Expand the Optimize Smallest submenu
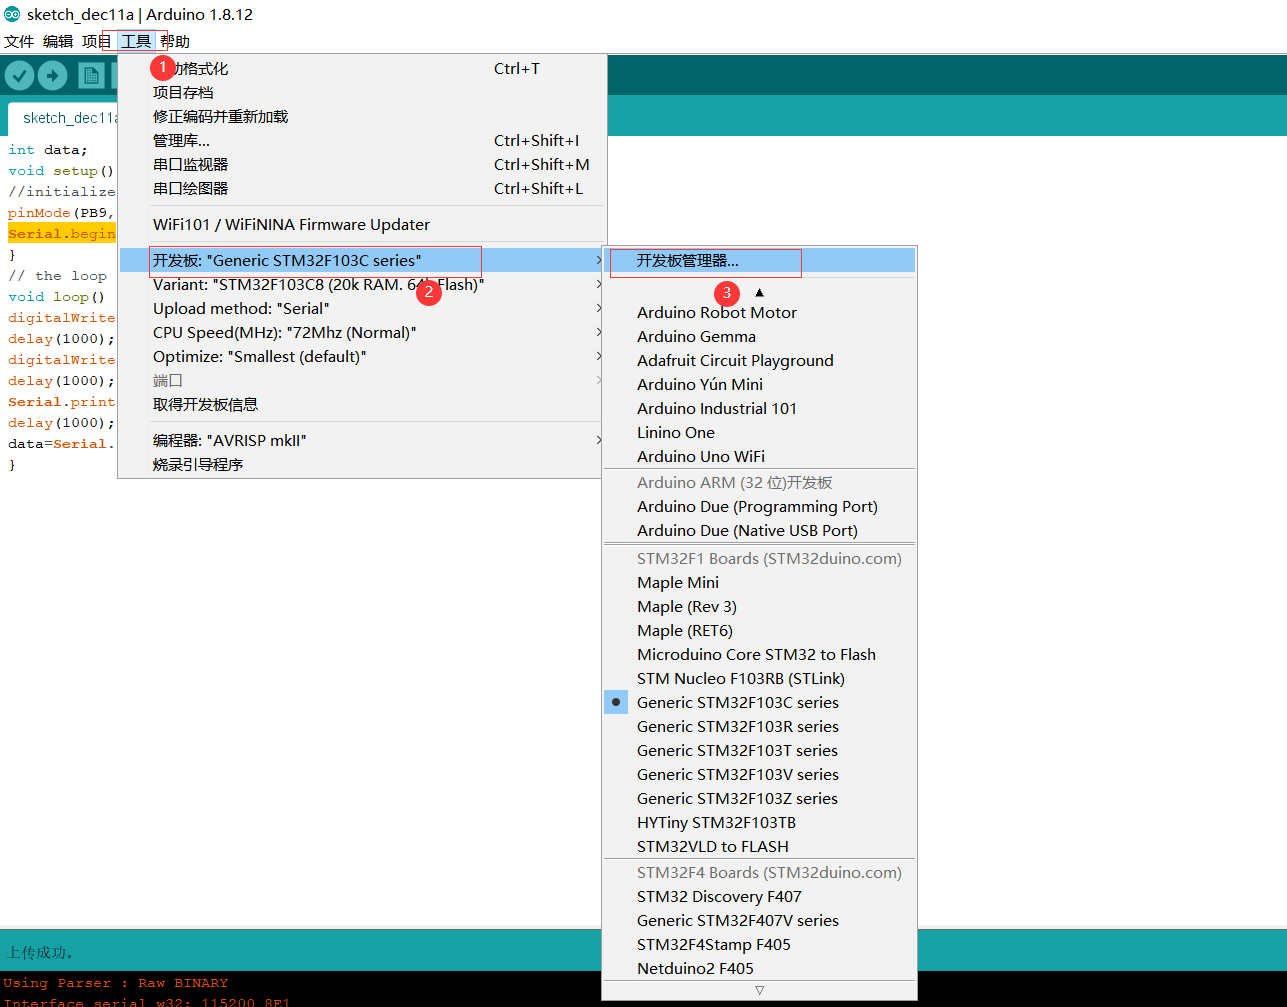 (598, 356)
